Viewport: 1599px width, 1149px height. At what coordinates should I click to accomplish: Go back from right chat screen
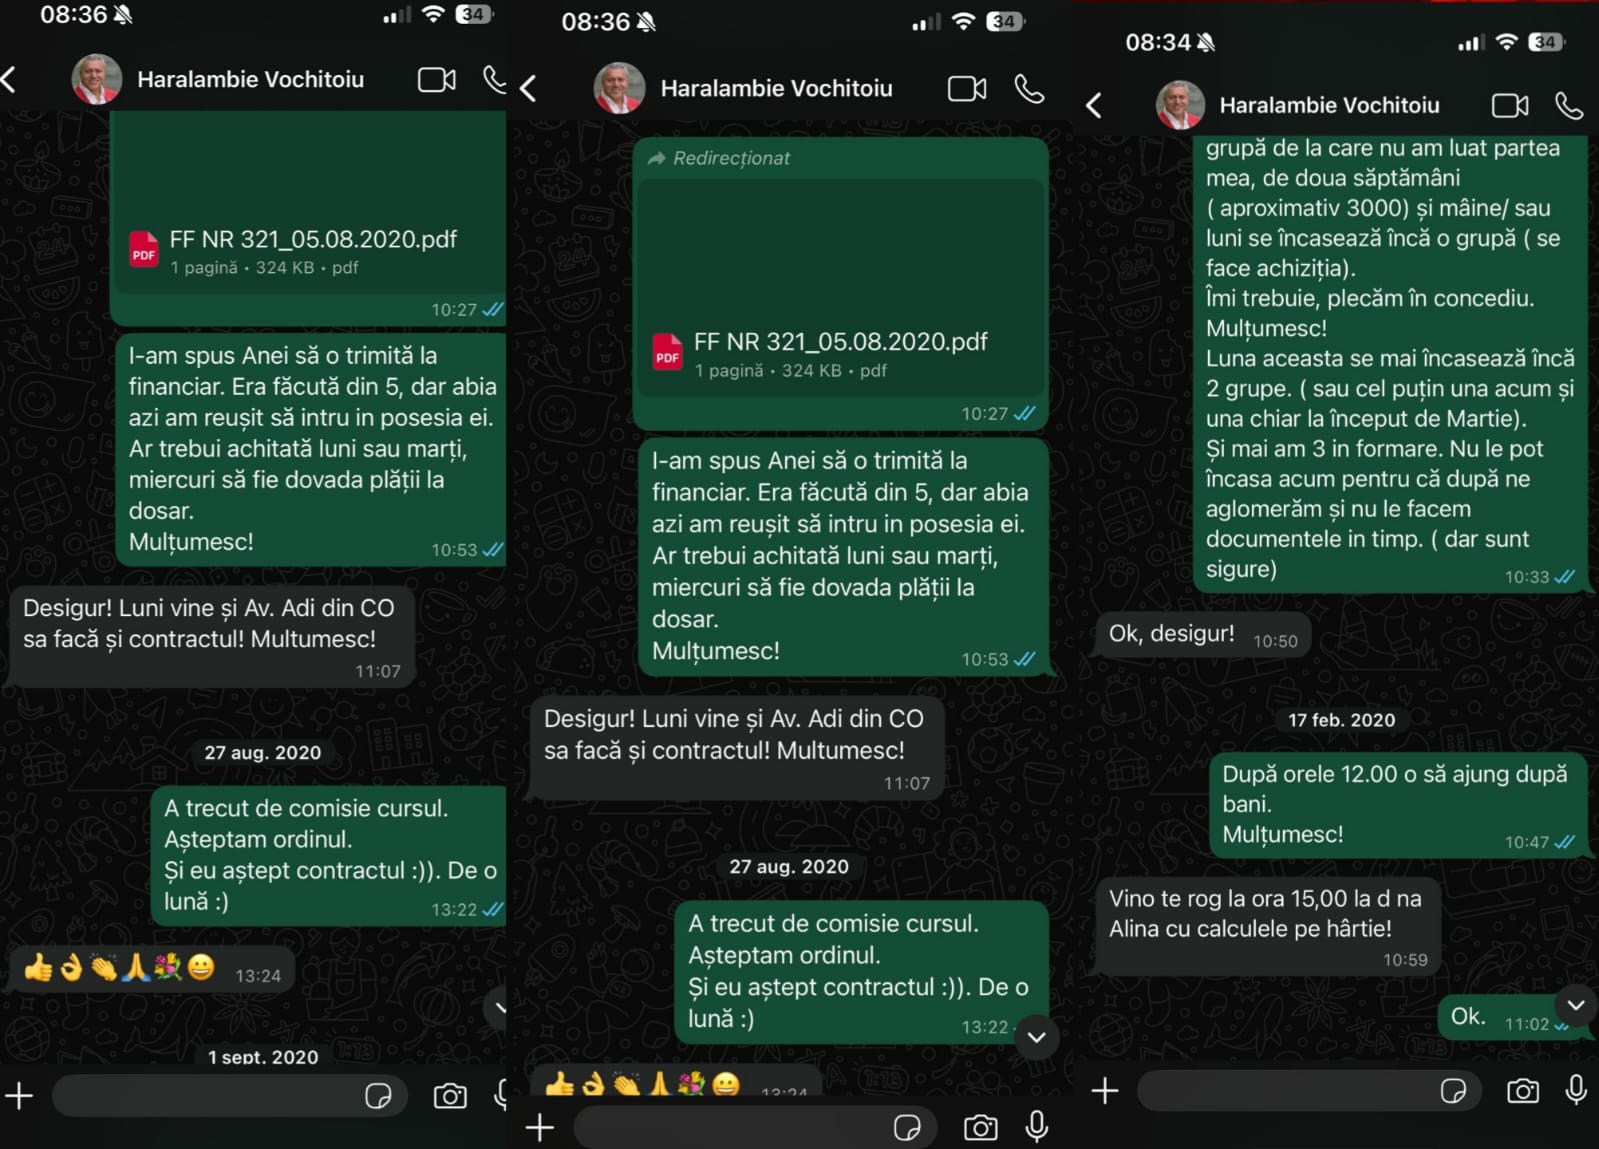pos(1094,105)
